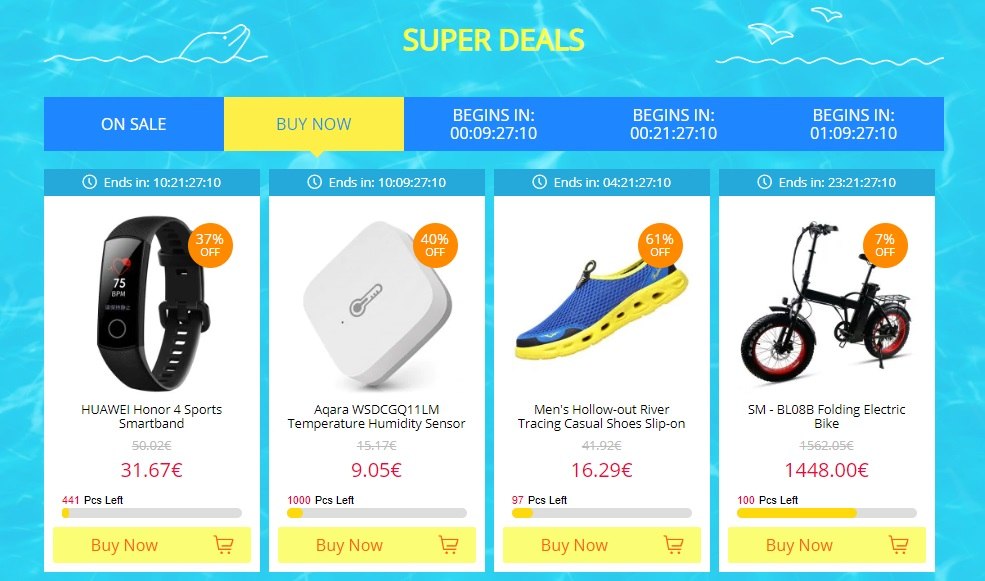Click the electric bike stock progress bar
The image size is (985, 581).
click(827, 513)
